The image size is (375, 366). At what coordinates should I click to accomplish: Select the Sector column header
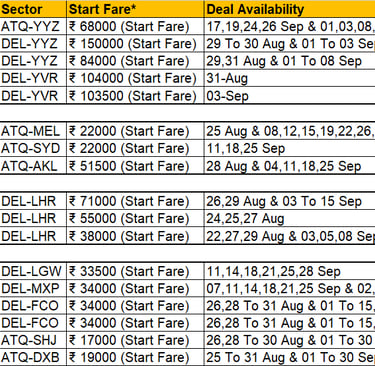pyautogui.click(x=33, y=9)
